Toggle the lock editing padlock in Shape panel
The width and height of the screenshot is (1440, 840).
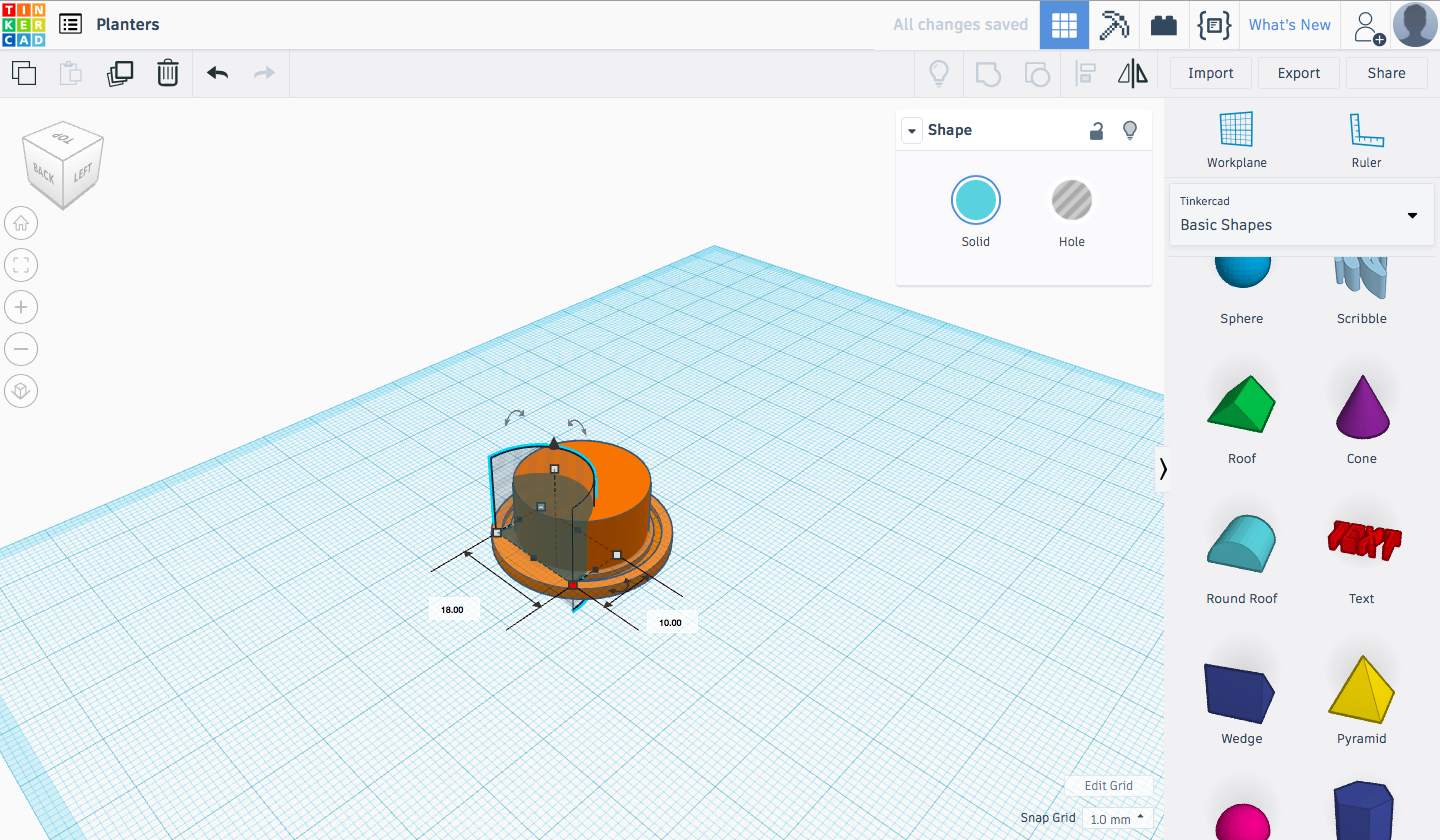tap(1097, 130)
